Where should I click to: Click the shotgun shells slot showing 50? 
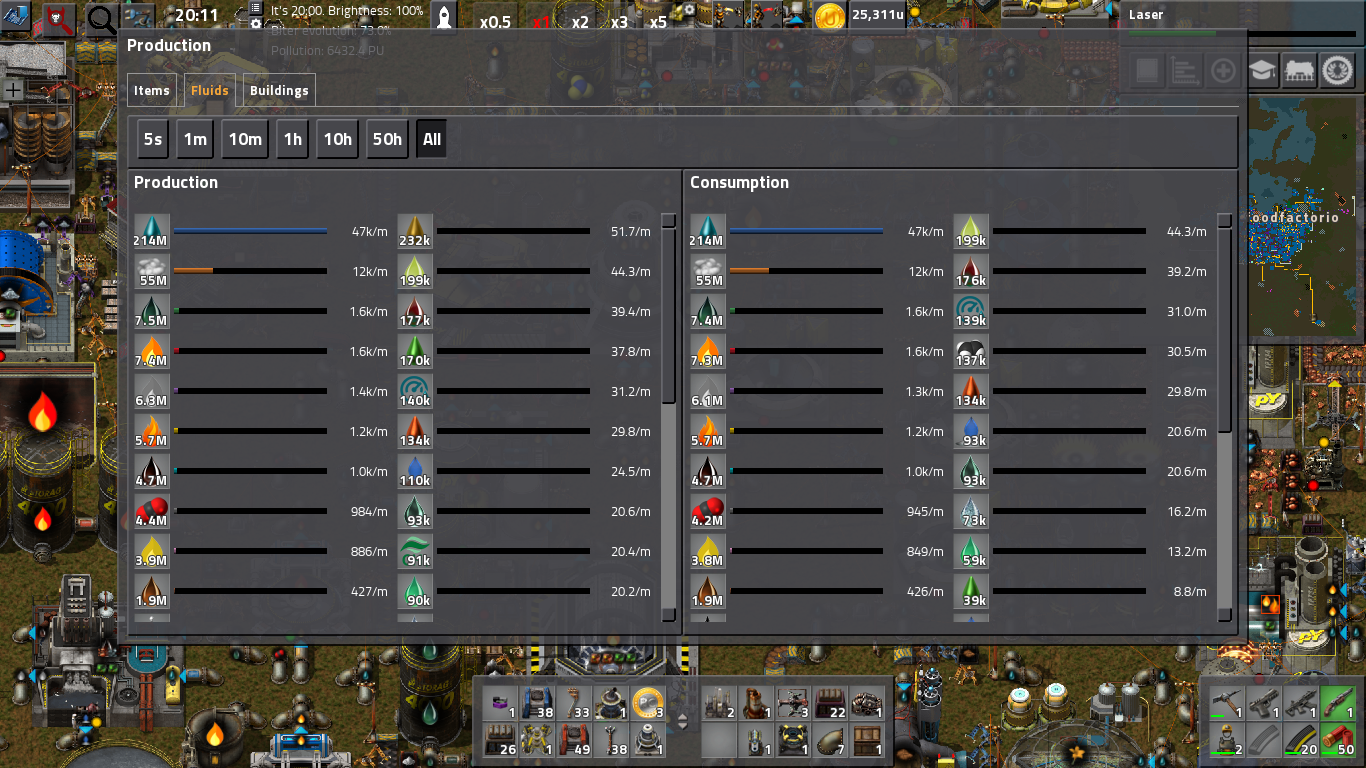pyautogui.click(x=1338, y=740)
